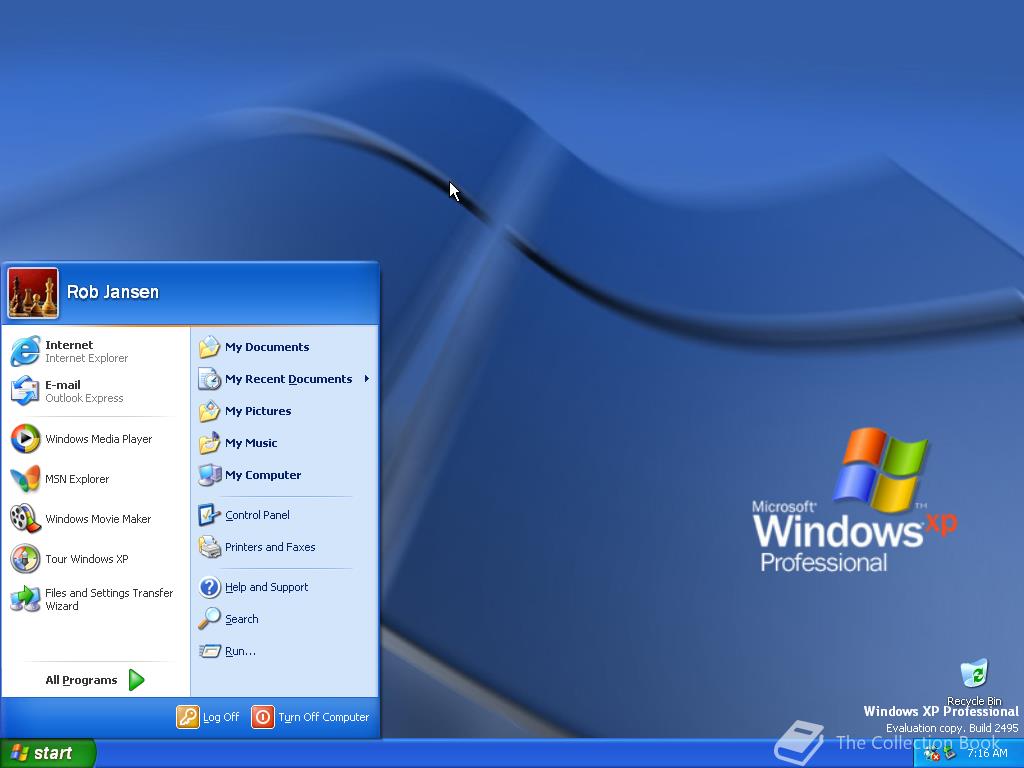Open the My Pictures folder icon
1024x768 pixels.
tap(209, 411)
